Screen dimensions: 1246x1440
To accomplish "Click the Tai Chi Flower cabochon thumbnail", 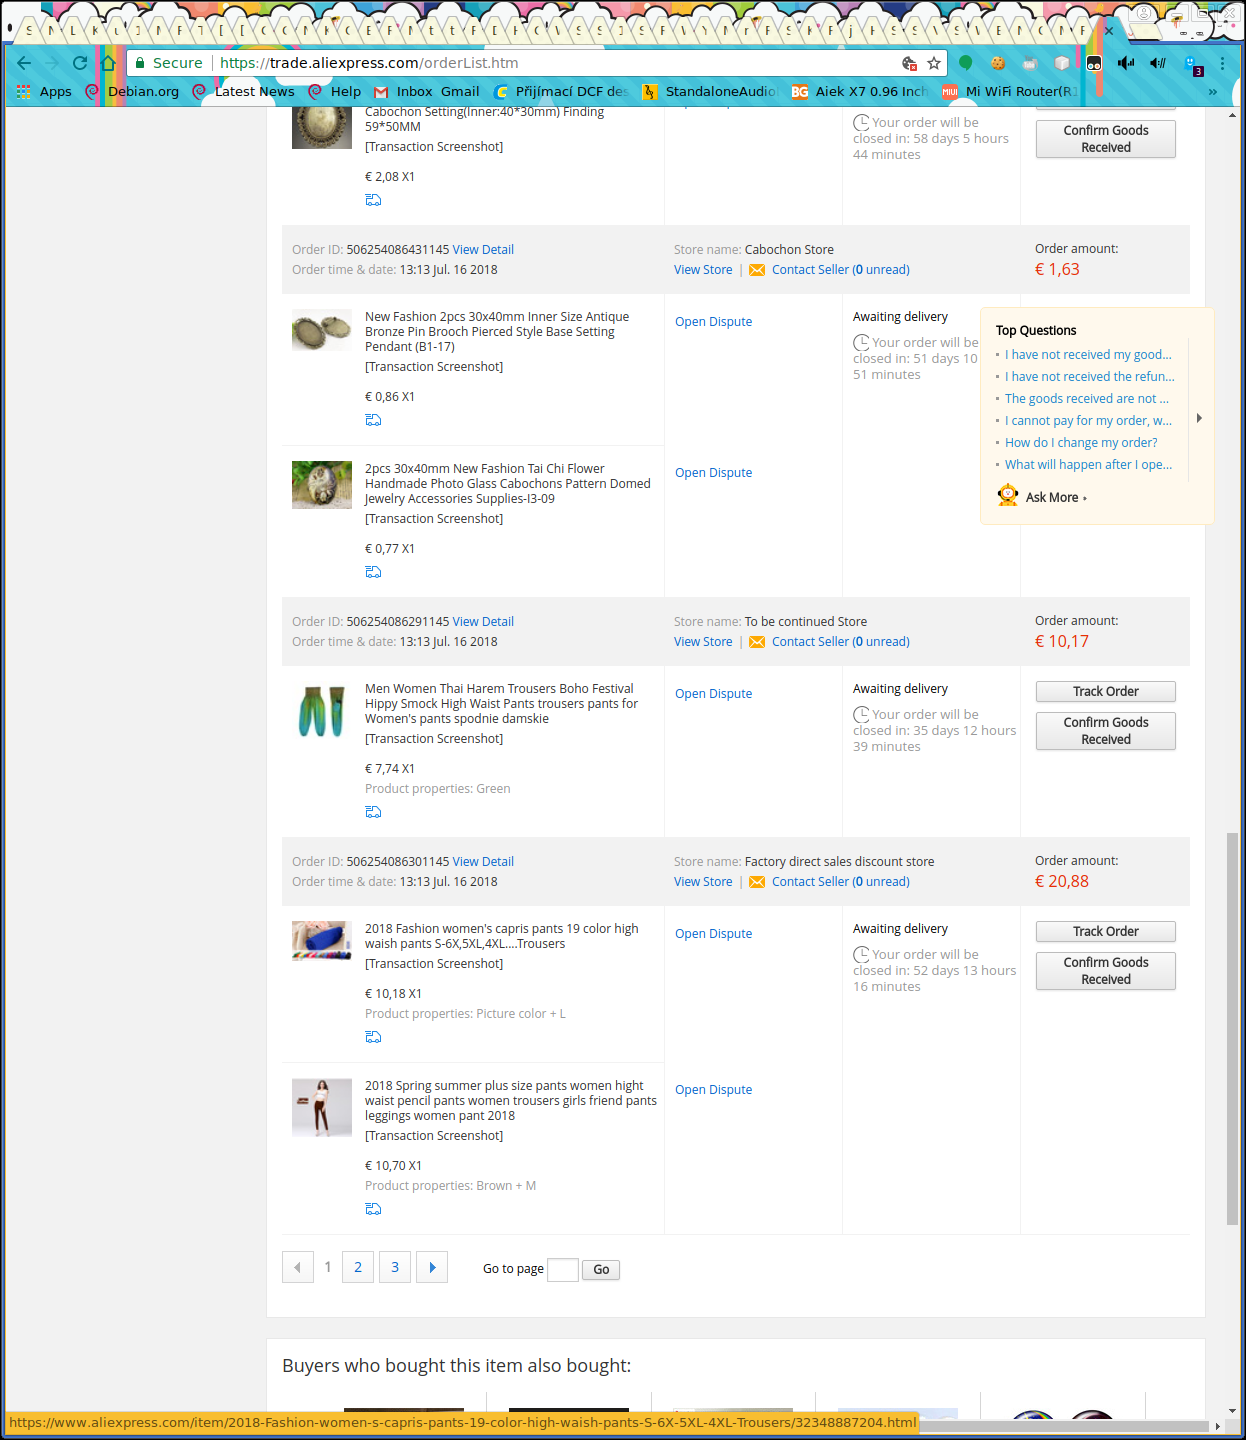I will click(322, 485).
